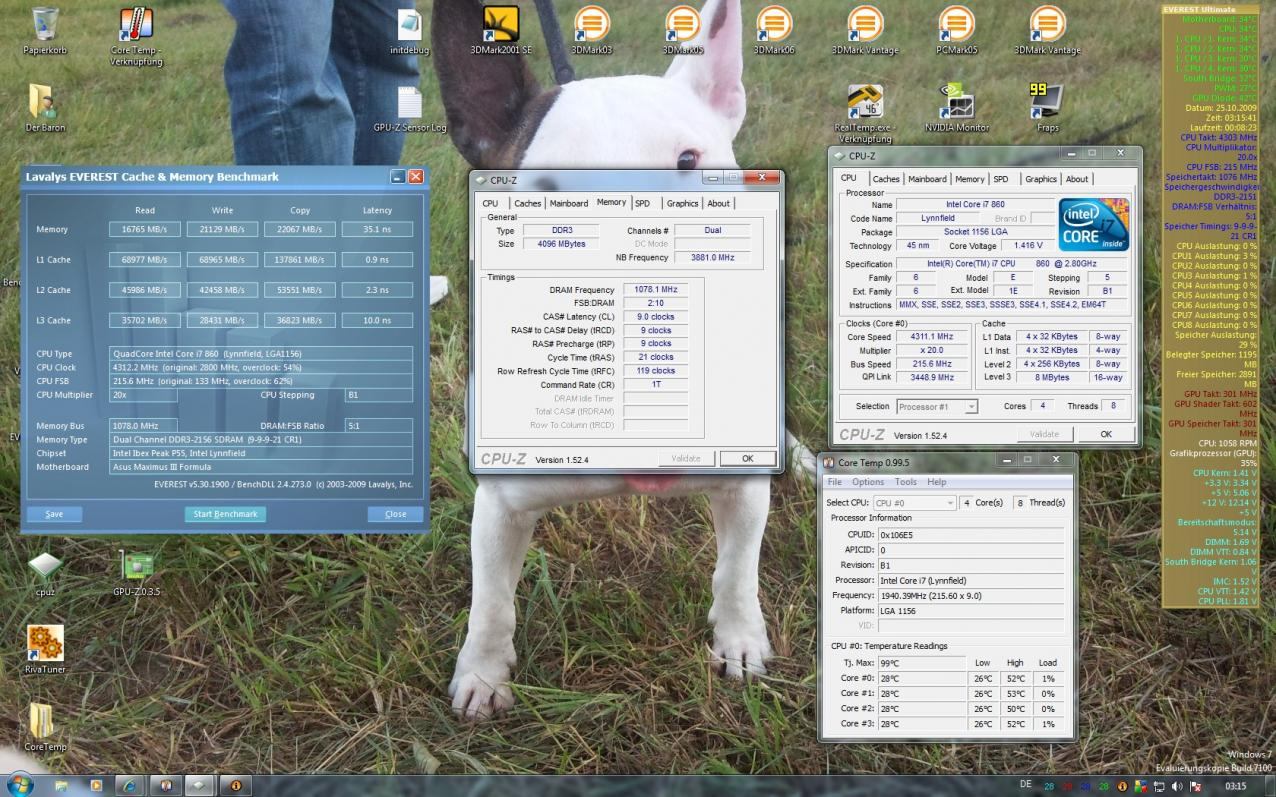Launch the Fraps desktop shortcut

click(1047, 108)
